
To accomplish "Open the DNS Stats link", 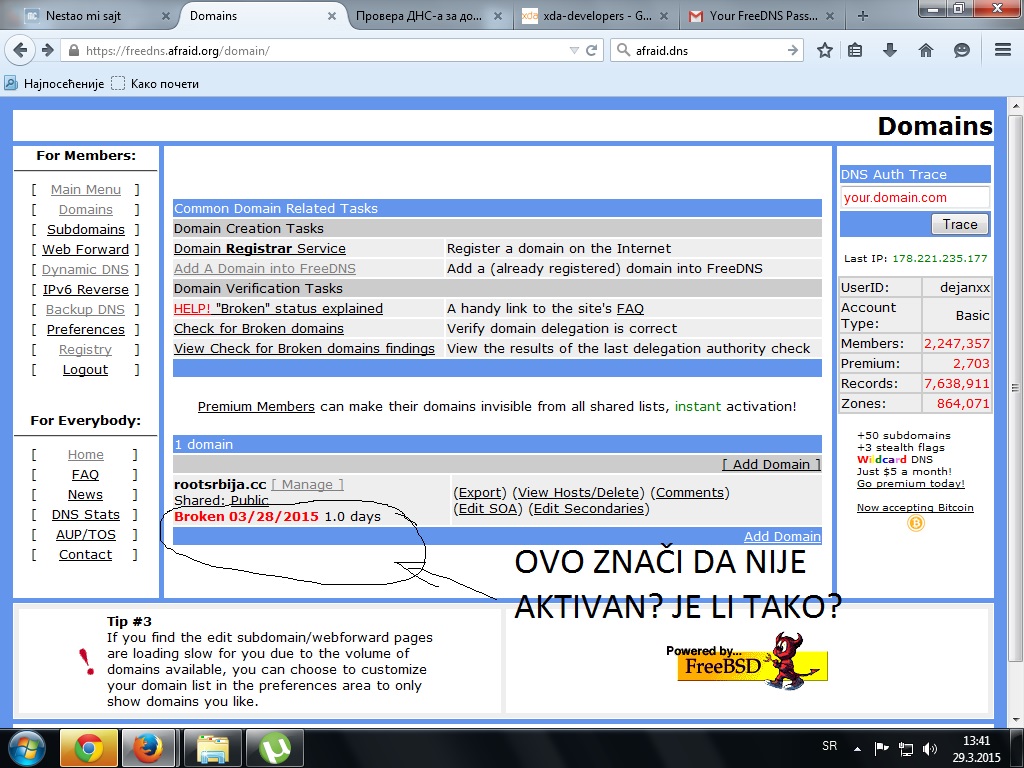I will click(86, 515).
